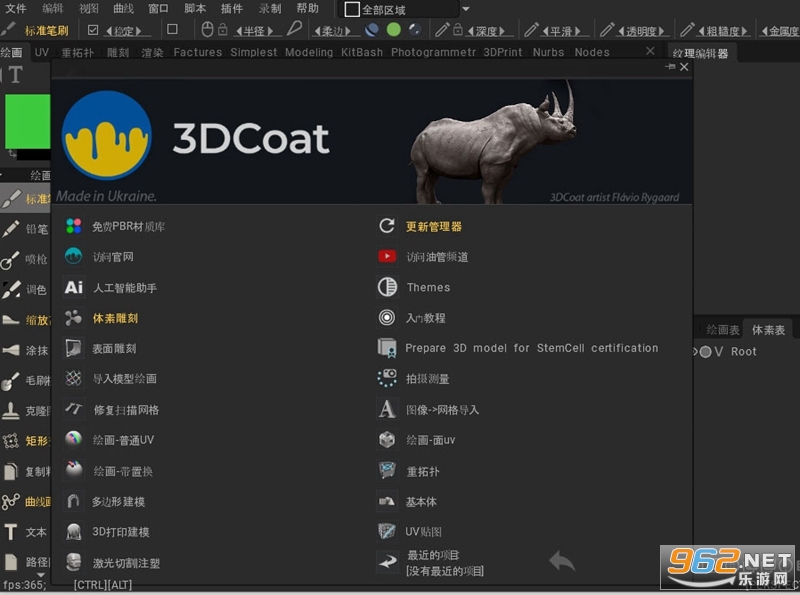Open 入门教程 link
The image size is (800, 595).
426,318
